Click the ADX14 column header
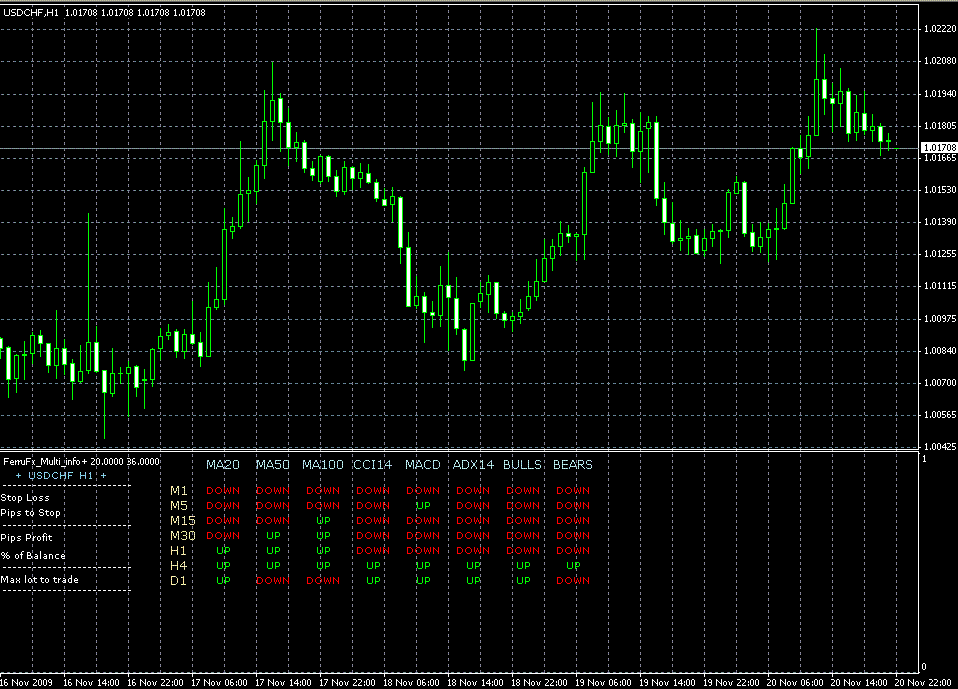Image resolution: width=958 pixels, height=689 pixels. pos(471,465)
